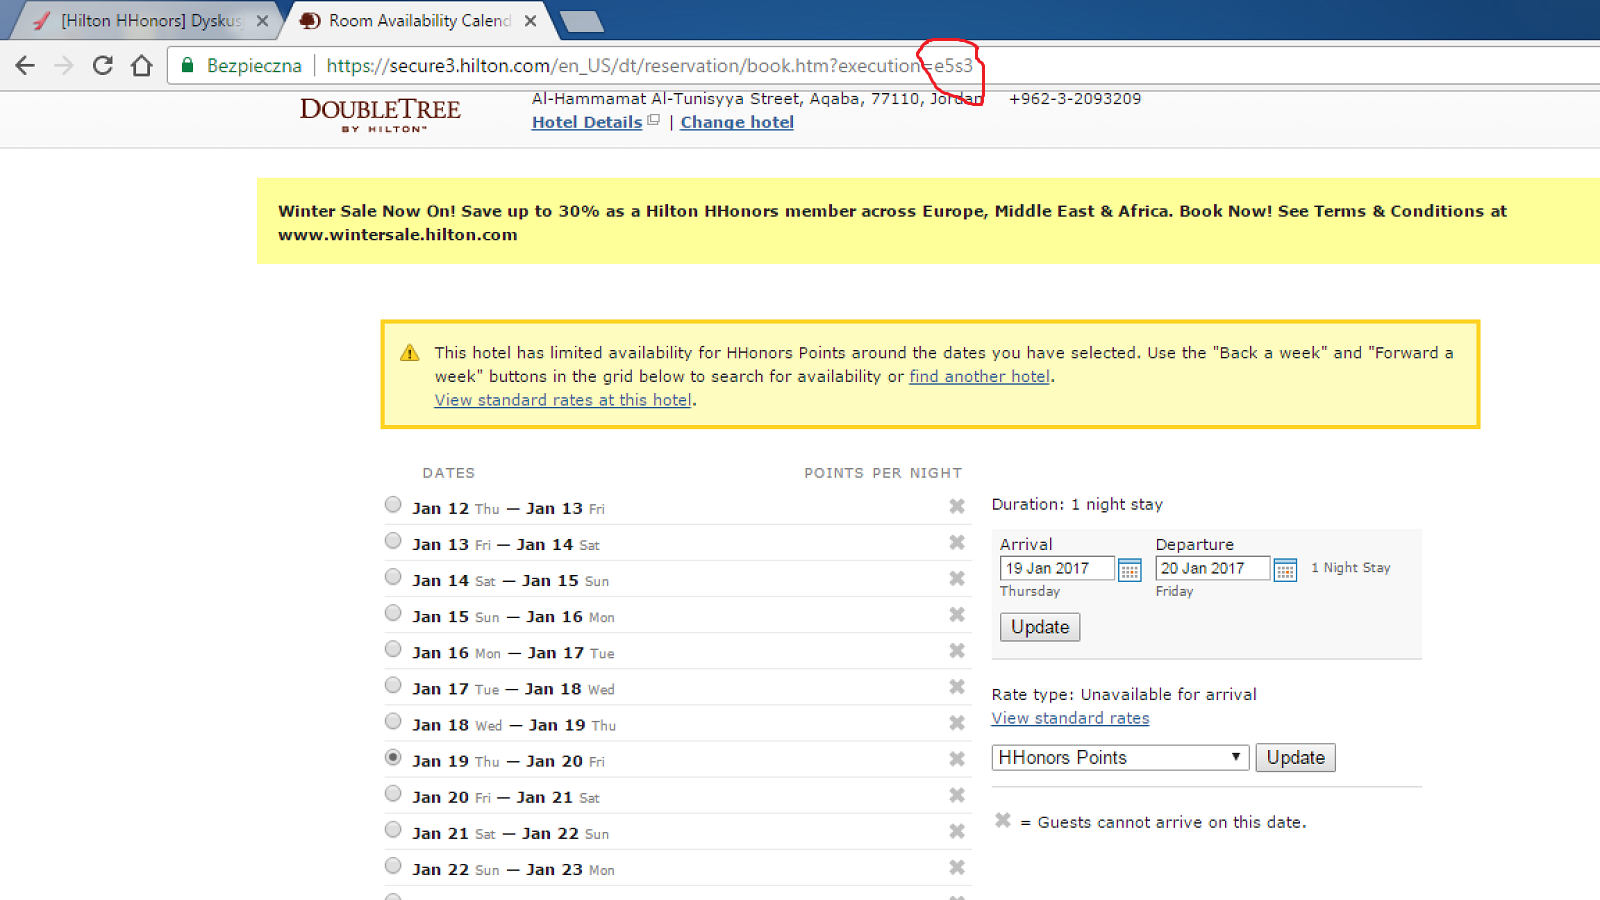The image size is (1600, 900).
Task: Select the Jan 20 Fri – Jan 21 Sat radio
Action: (x=393, y=794)
